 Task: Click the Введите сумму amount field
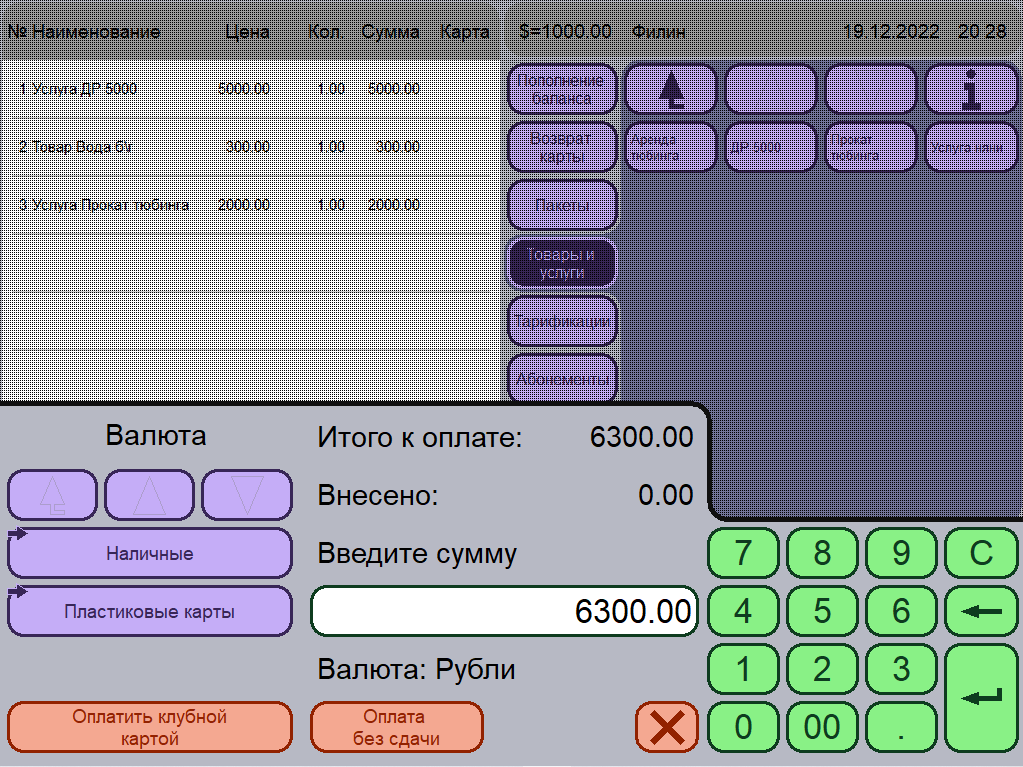click(504, 611)
